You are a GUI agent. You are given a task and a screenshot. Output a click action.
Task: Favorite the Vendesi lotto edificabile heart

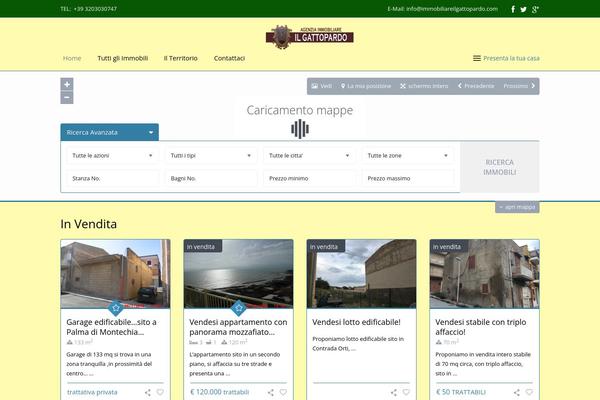406,392
